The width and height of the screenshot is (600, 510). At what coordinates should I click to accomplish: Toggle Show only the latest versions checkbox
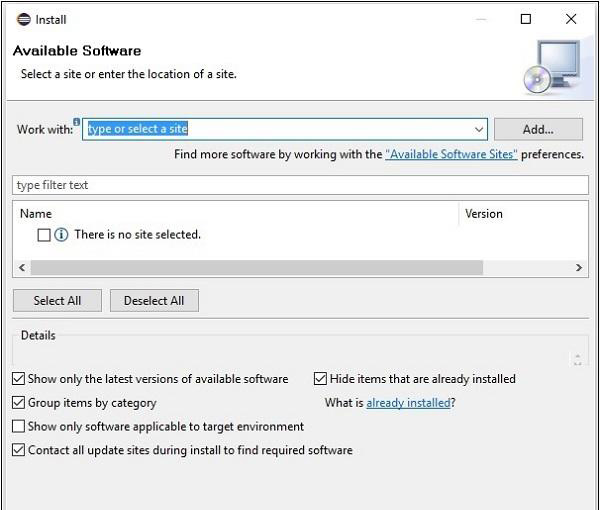point(18,379)
